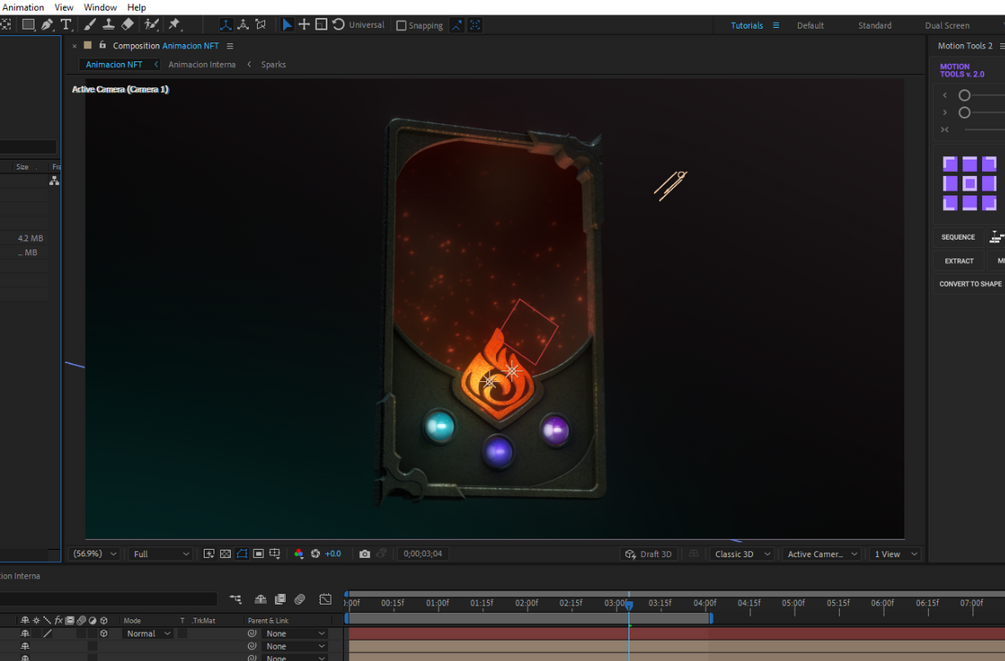Open the Graph Editor in timeline
This screenshot has height=661, width=1005.
pos(326,599)
